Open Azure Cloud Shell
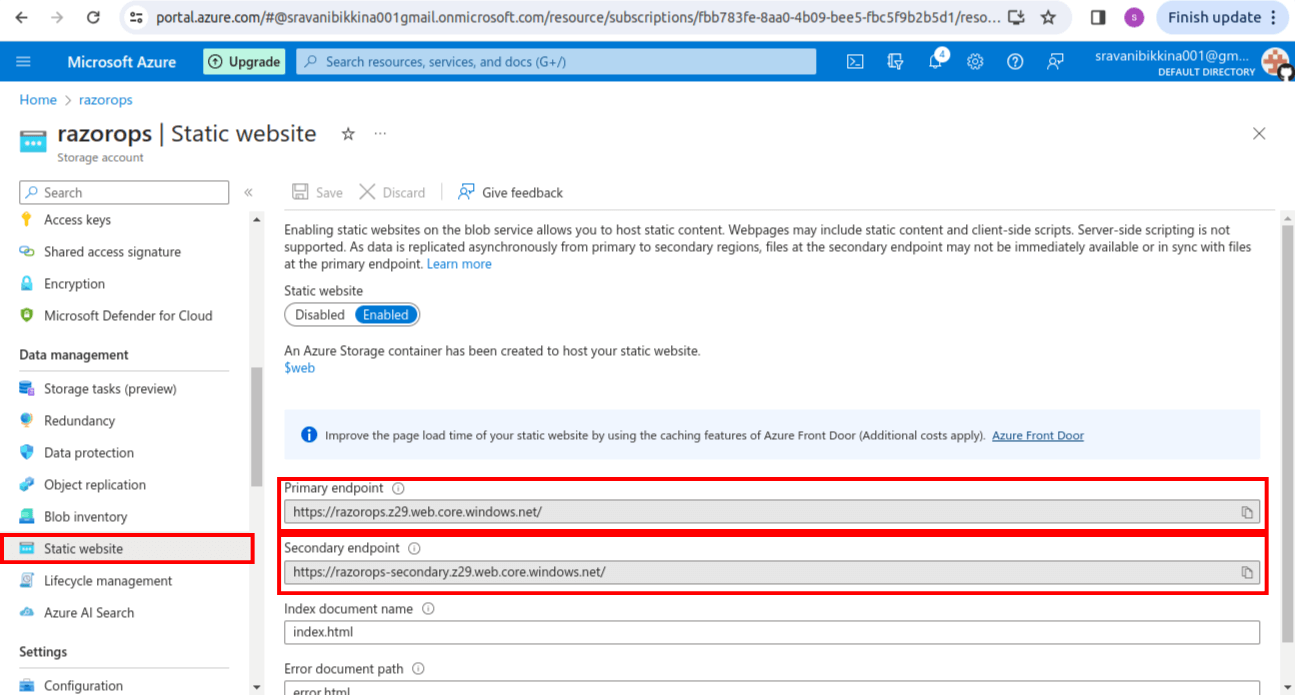1295x695 pixels. [x=855, y=61]
